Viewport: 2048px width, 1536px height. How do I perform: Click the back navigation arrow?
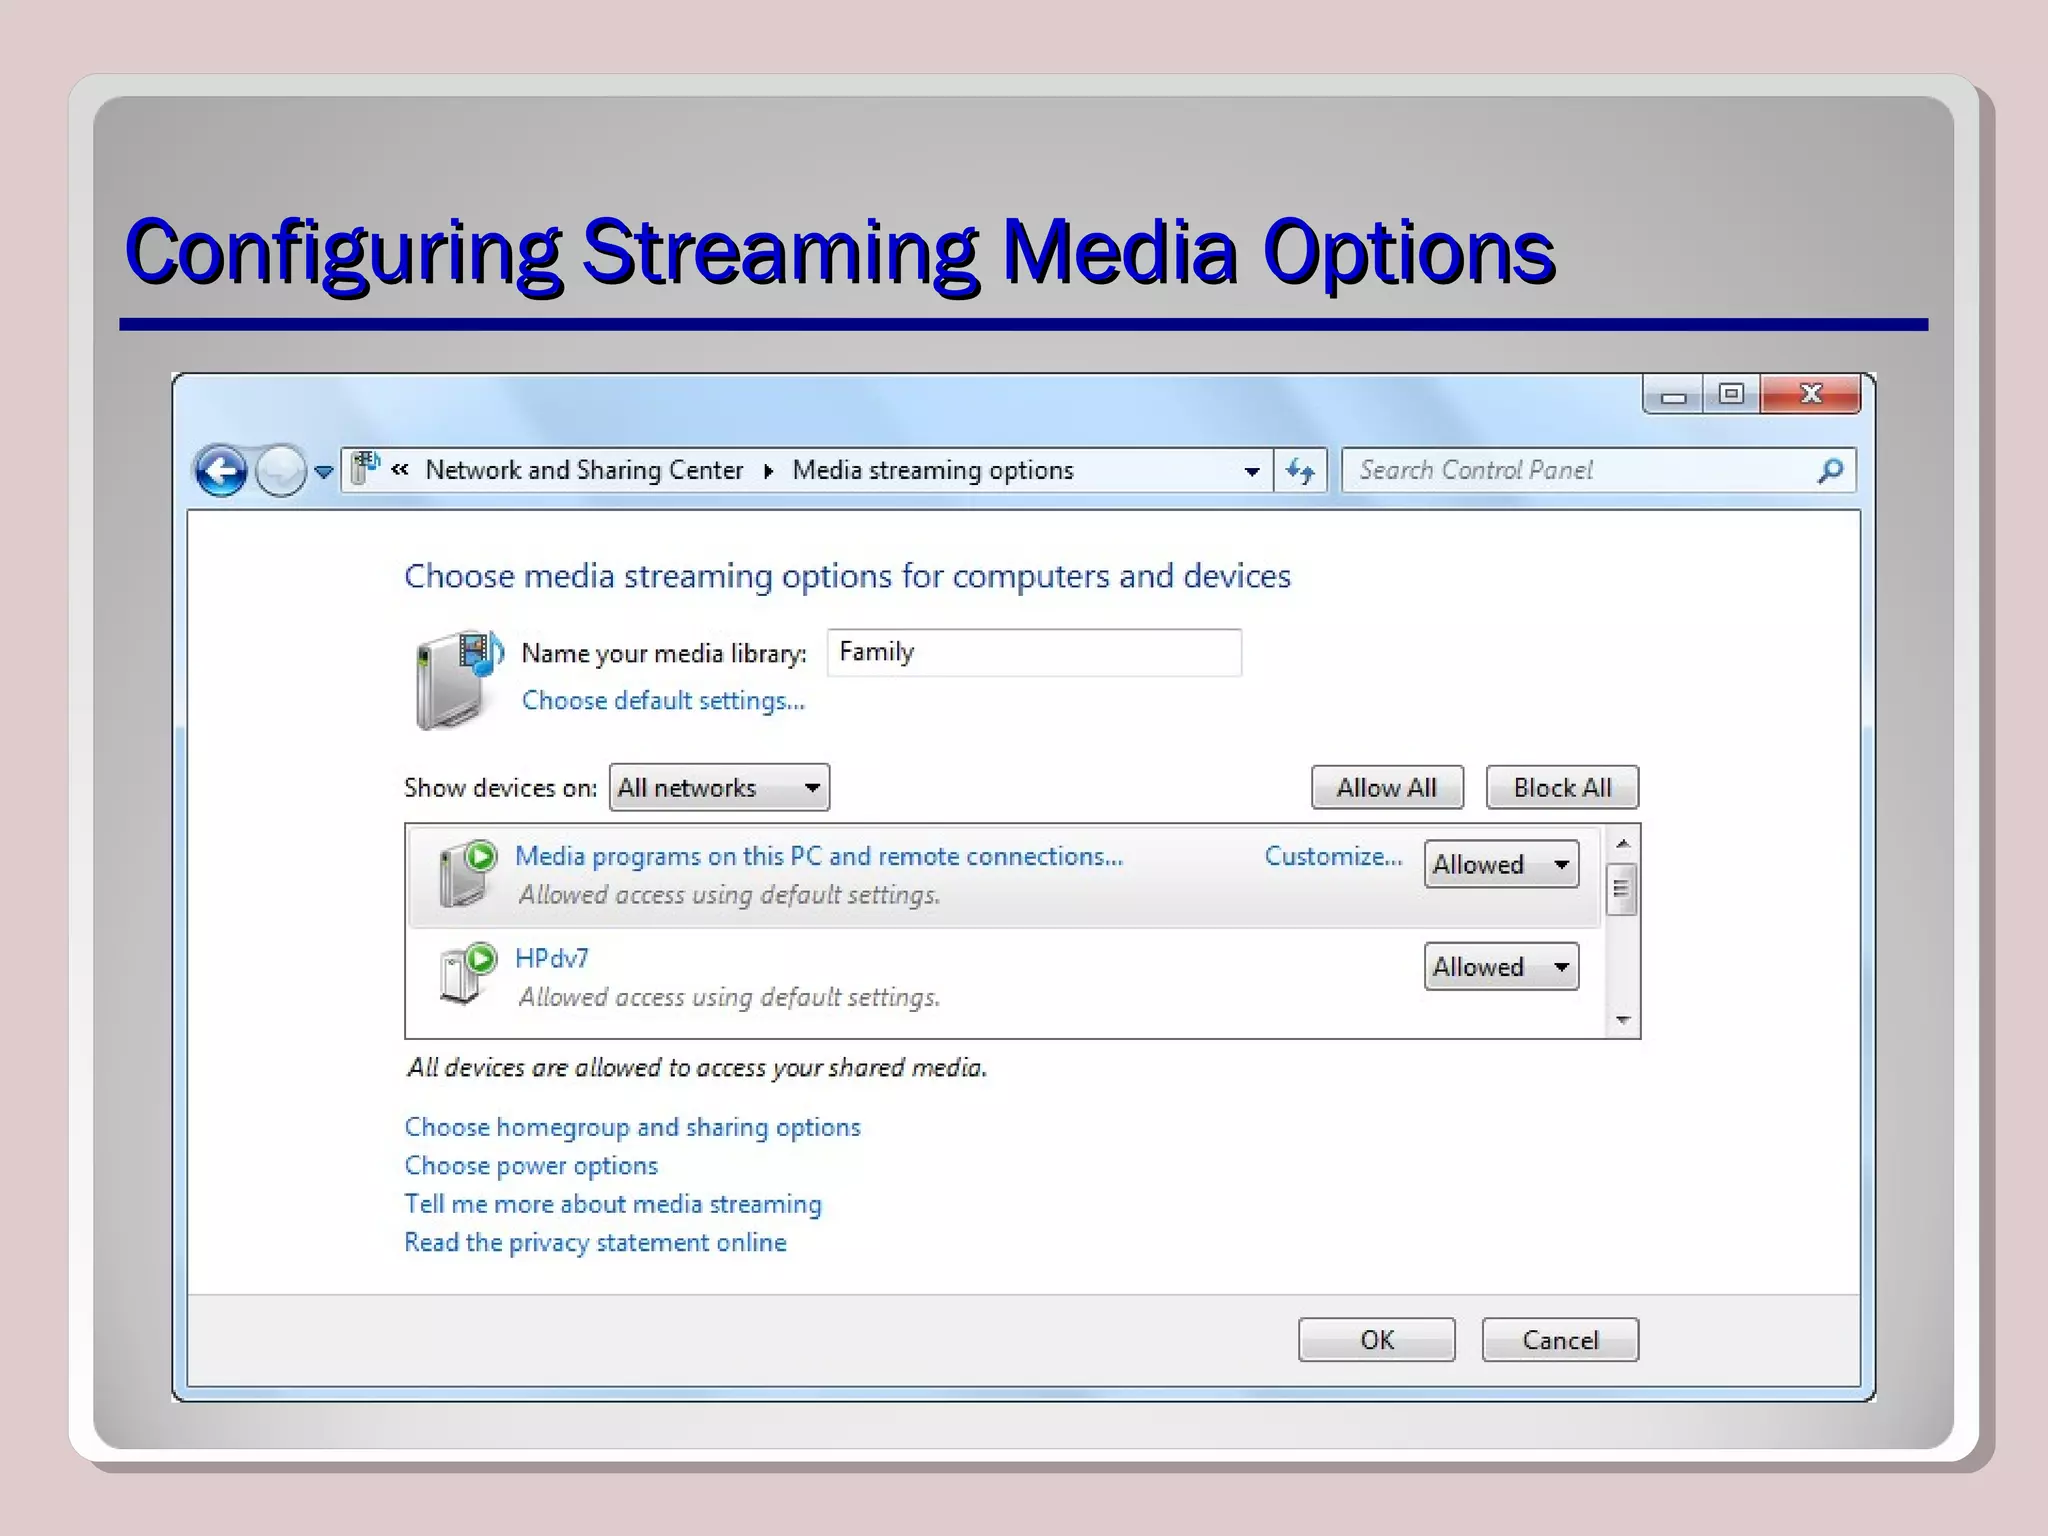[x=220, y=470]
